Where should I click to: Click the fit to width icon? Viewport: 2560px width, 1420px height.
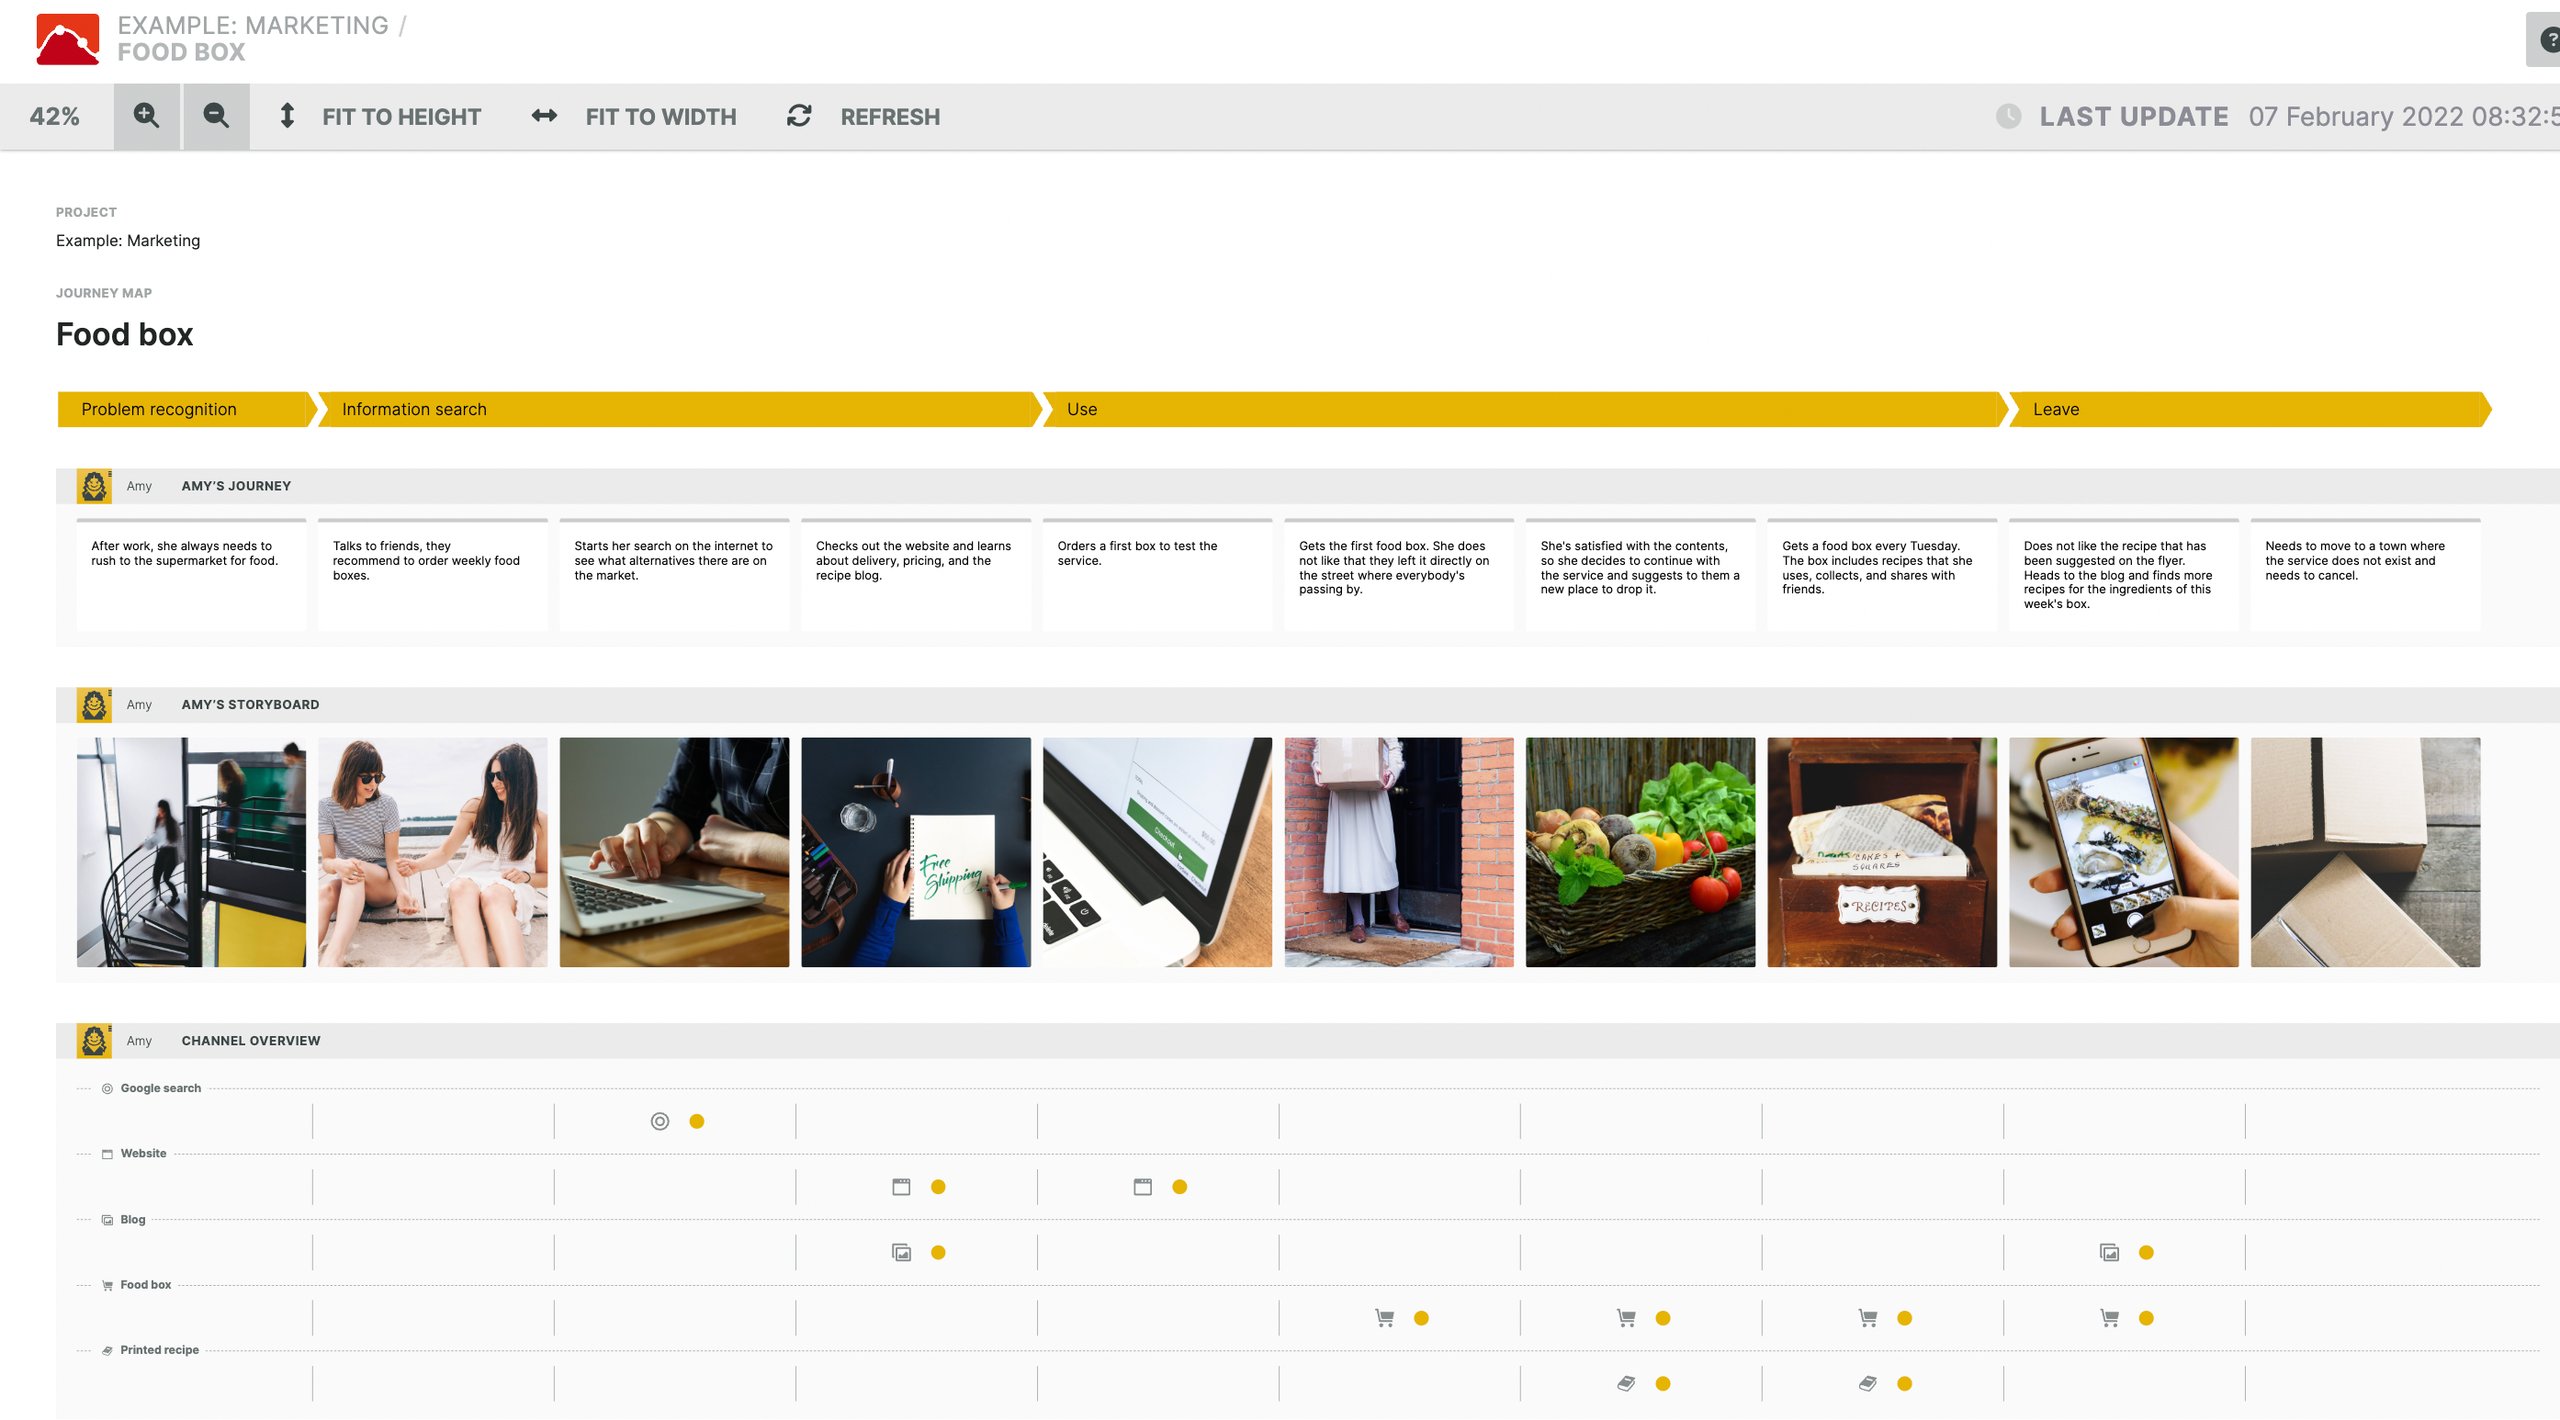pyautogui.click(x=546, y=115)
